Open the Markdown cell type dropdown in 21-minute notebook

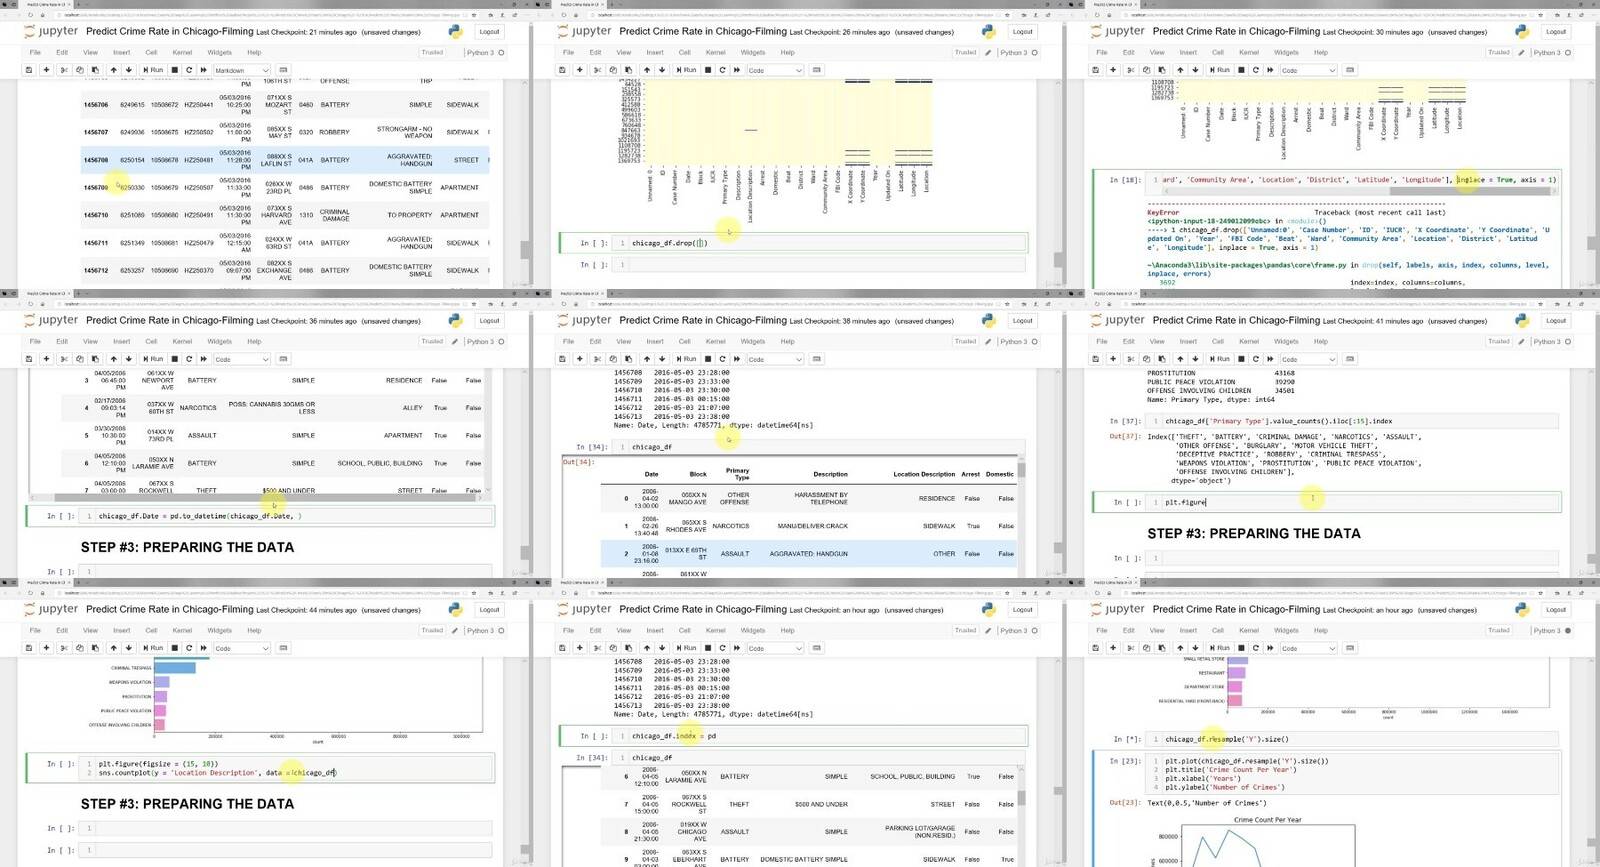(242, 70)
